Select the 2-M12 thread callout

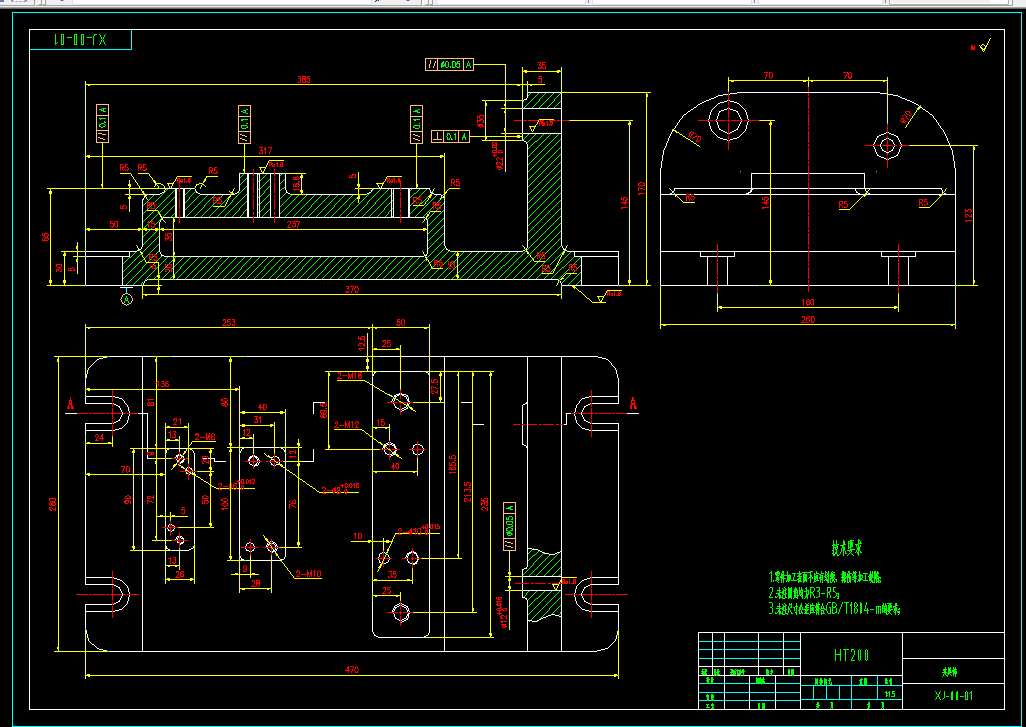pyautogui.click(x=347, y=425)
